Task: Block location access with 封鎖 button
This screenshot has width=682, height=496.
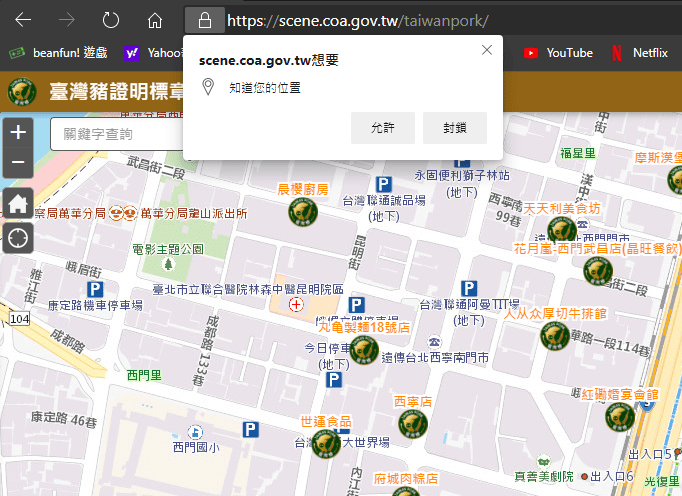Action: coord(455,128)
